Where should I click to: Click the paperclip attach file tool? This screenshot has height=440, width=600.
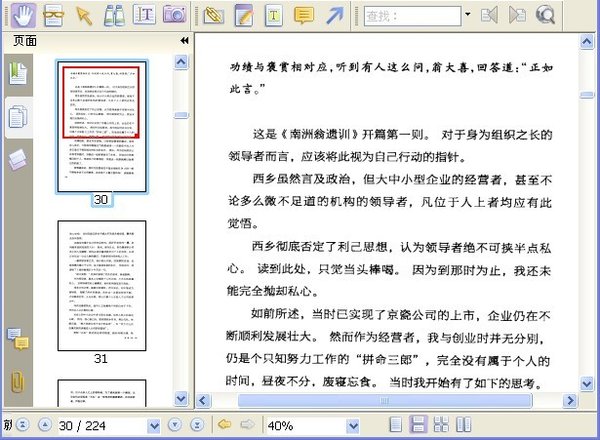(214, 15)
